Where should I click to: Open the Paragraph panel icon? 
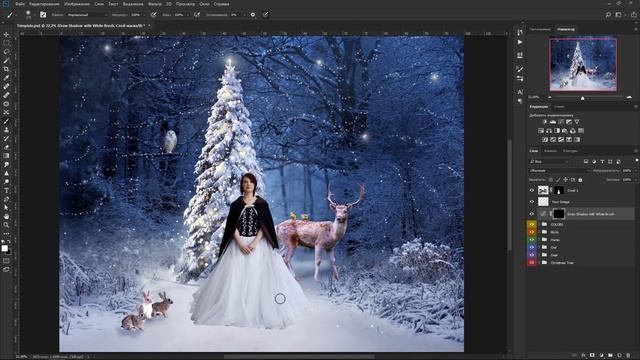[x=520, y=101]
